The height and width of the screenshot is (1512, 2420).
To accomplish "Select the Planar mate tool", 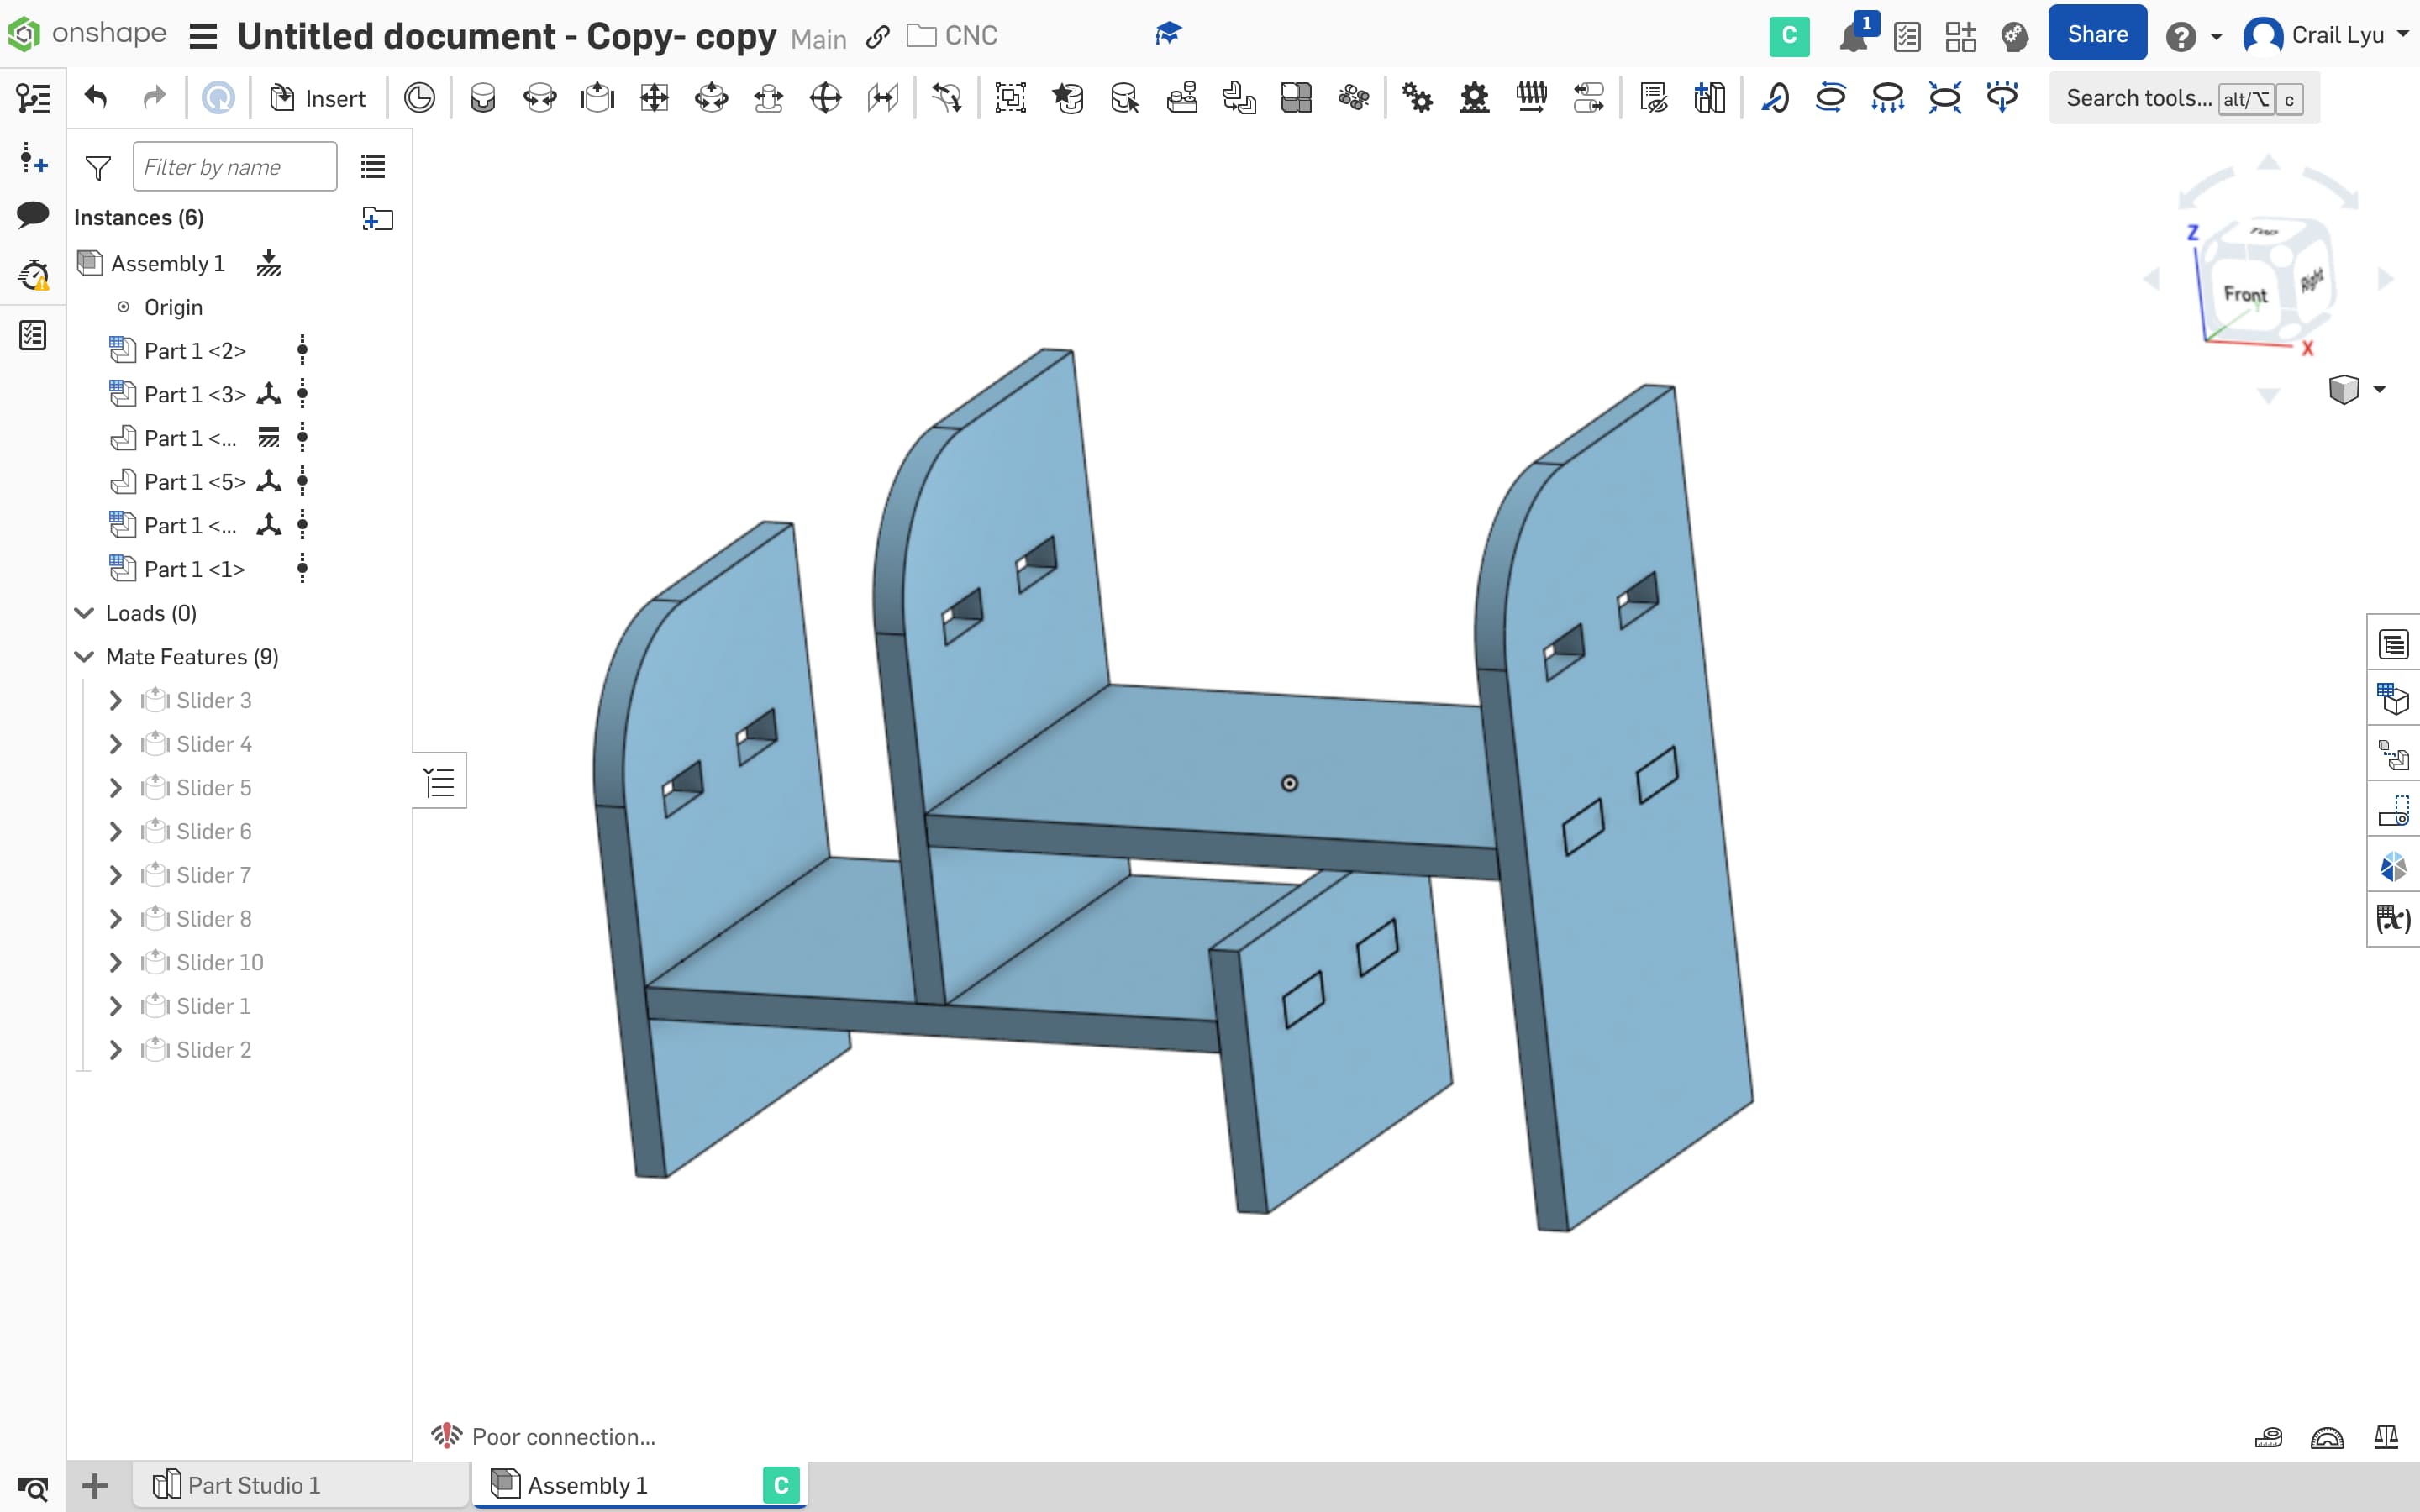I will pyautogui.click(x=654, y=97).
